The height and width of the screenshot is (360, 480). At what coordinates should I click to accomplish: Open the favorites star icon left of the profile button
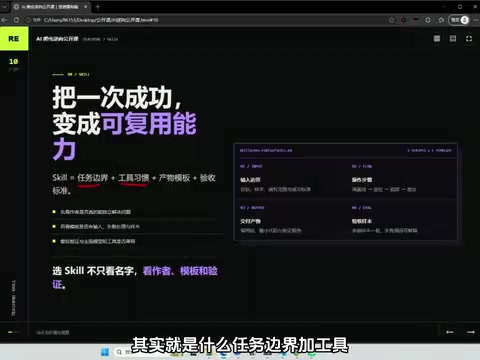pos(441,20)
